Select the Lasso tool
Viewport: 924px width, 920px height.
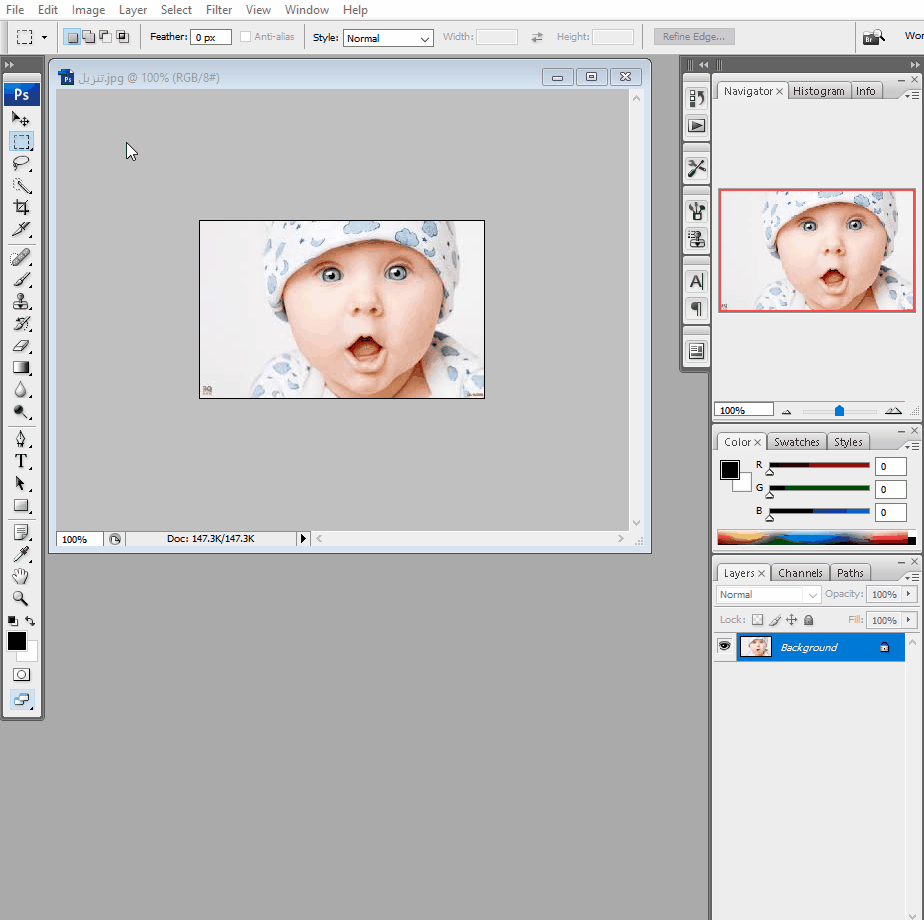(21, 163)
